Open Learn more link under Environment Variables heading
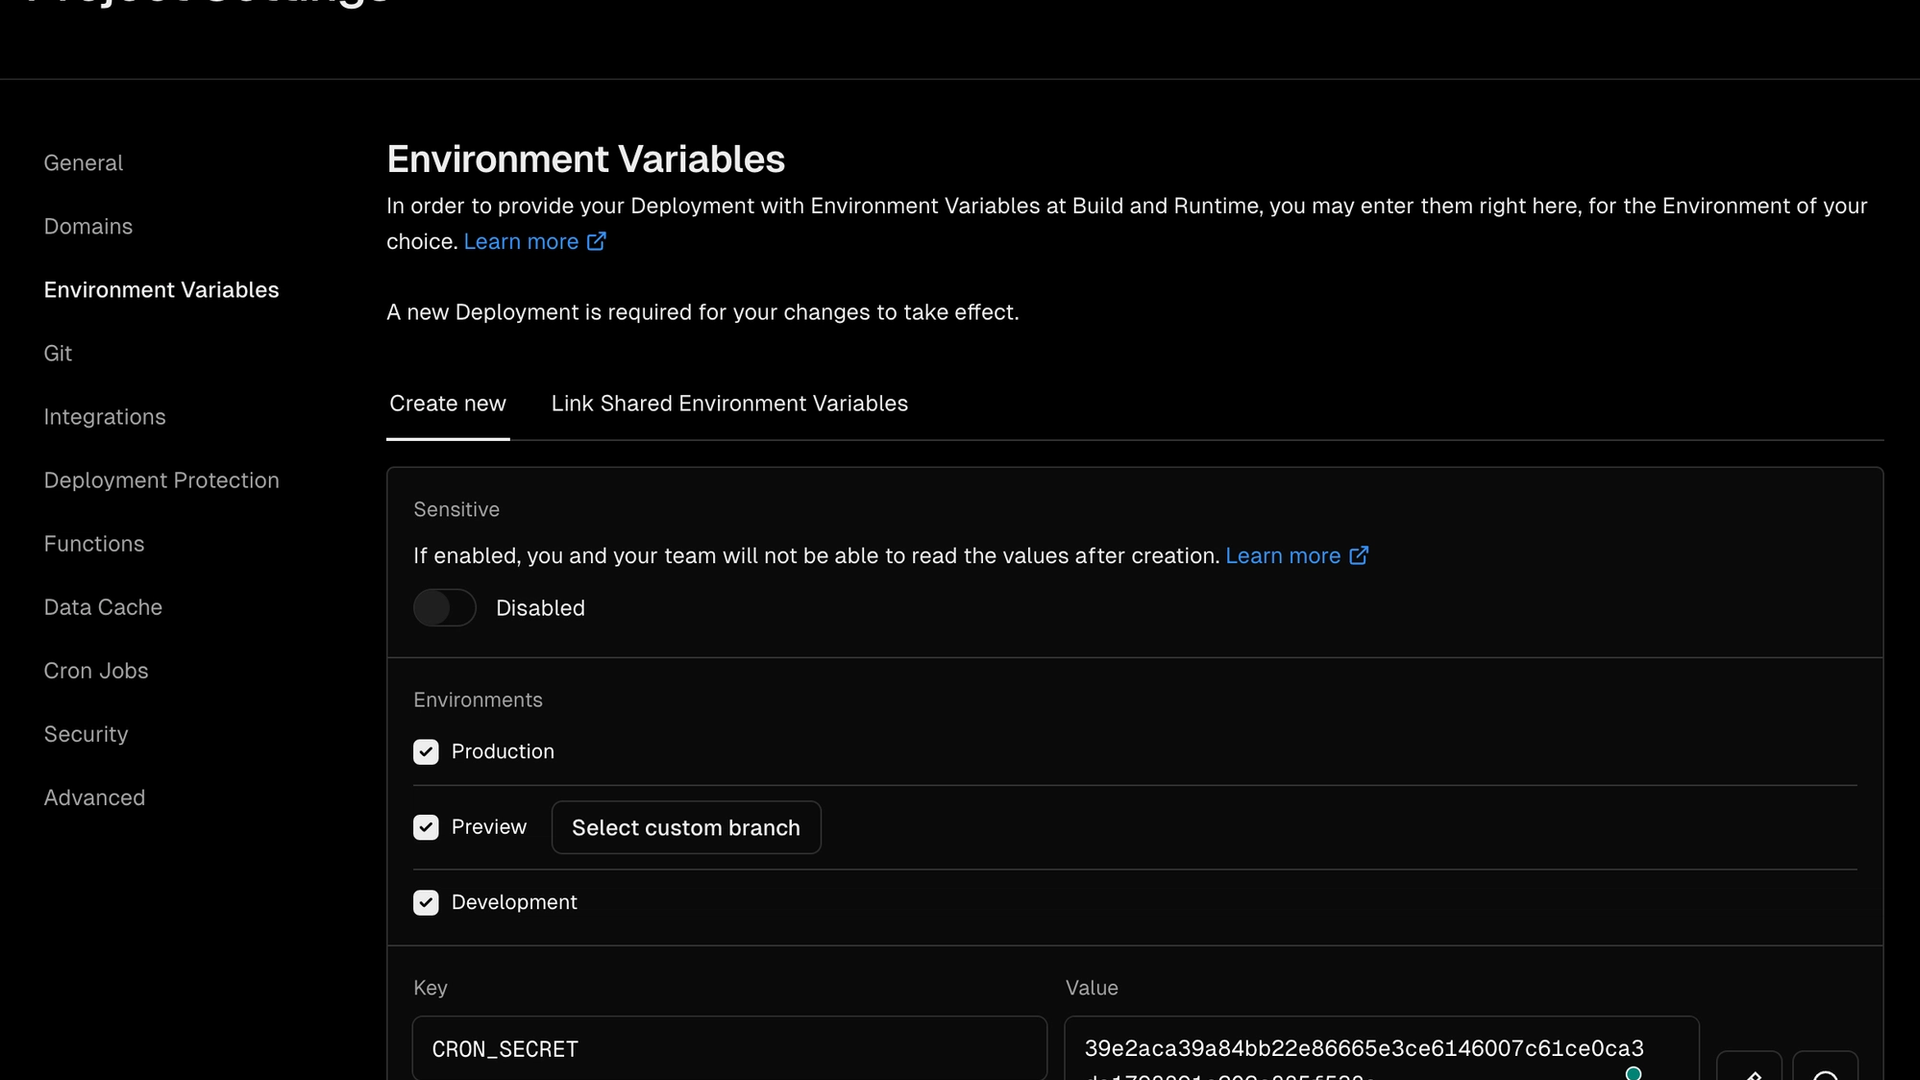The height and width of the screenshot is (1080, 1920). click(x=521, y=242)
